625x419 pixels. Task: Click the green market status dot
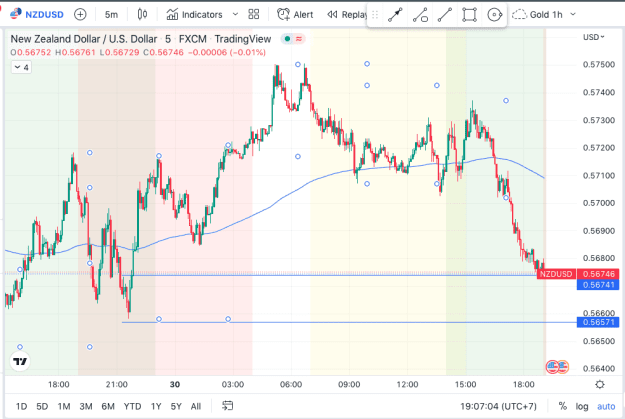[287, 39]
